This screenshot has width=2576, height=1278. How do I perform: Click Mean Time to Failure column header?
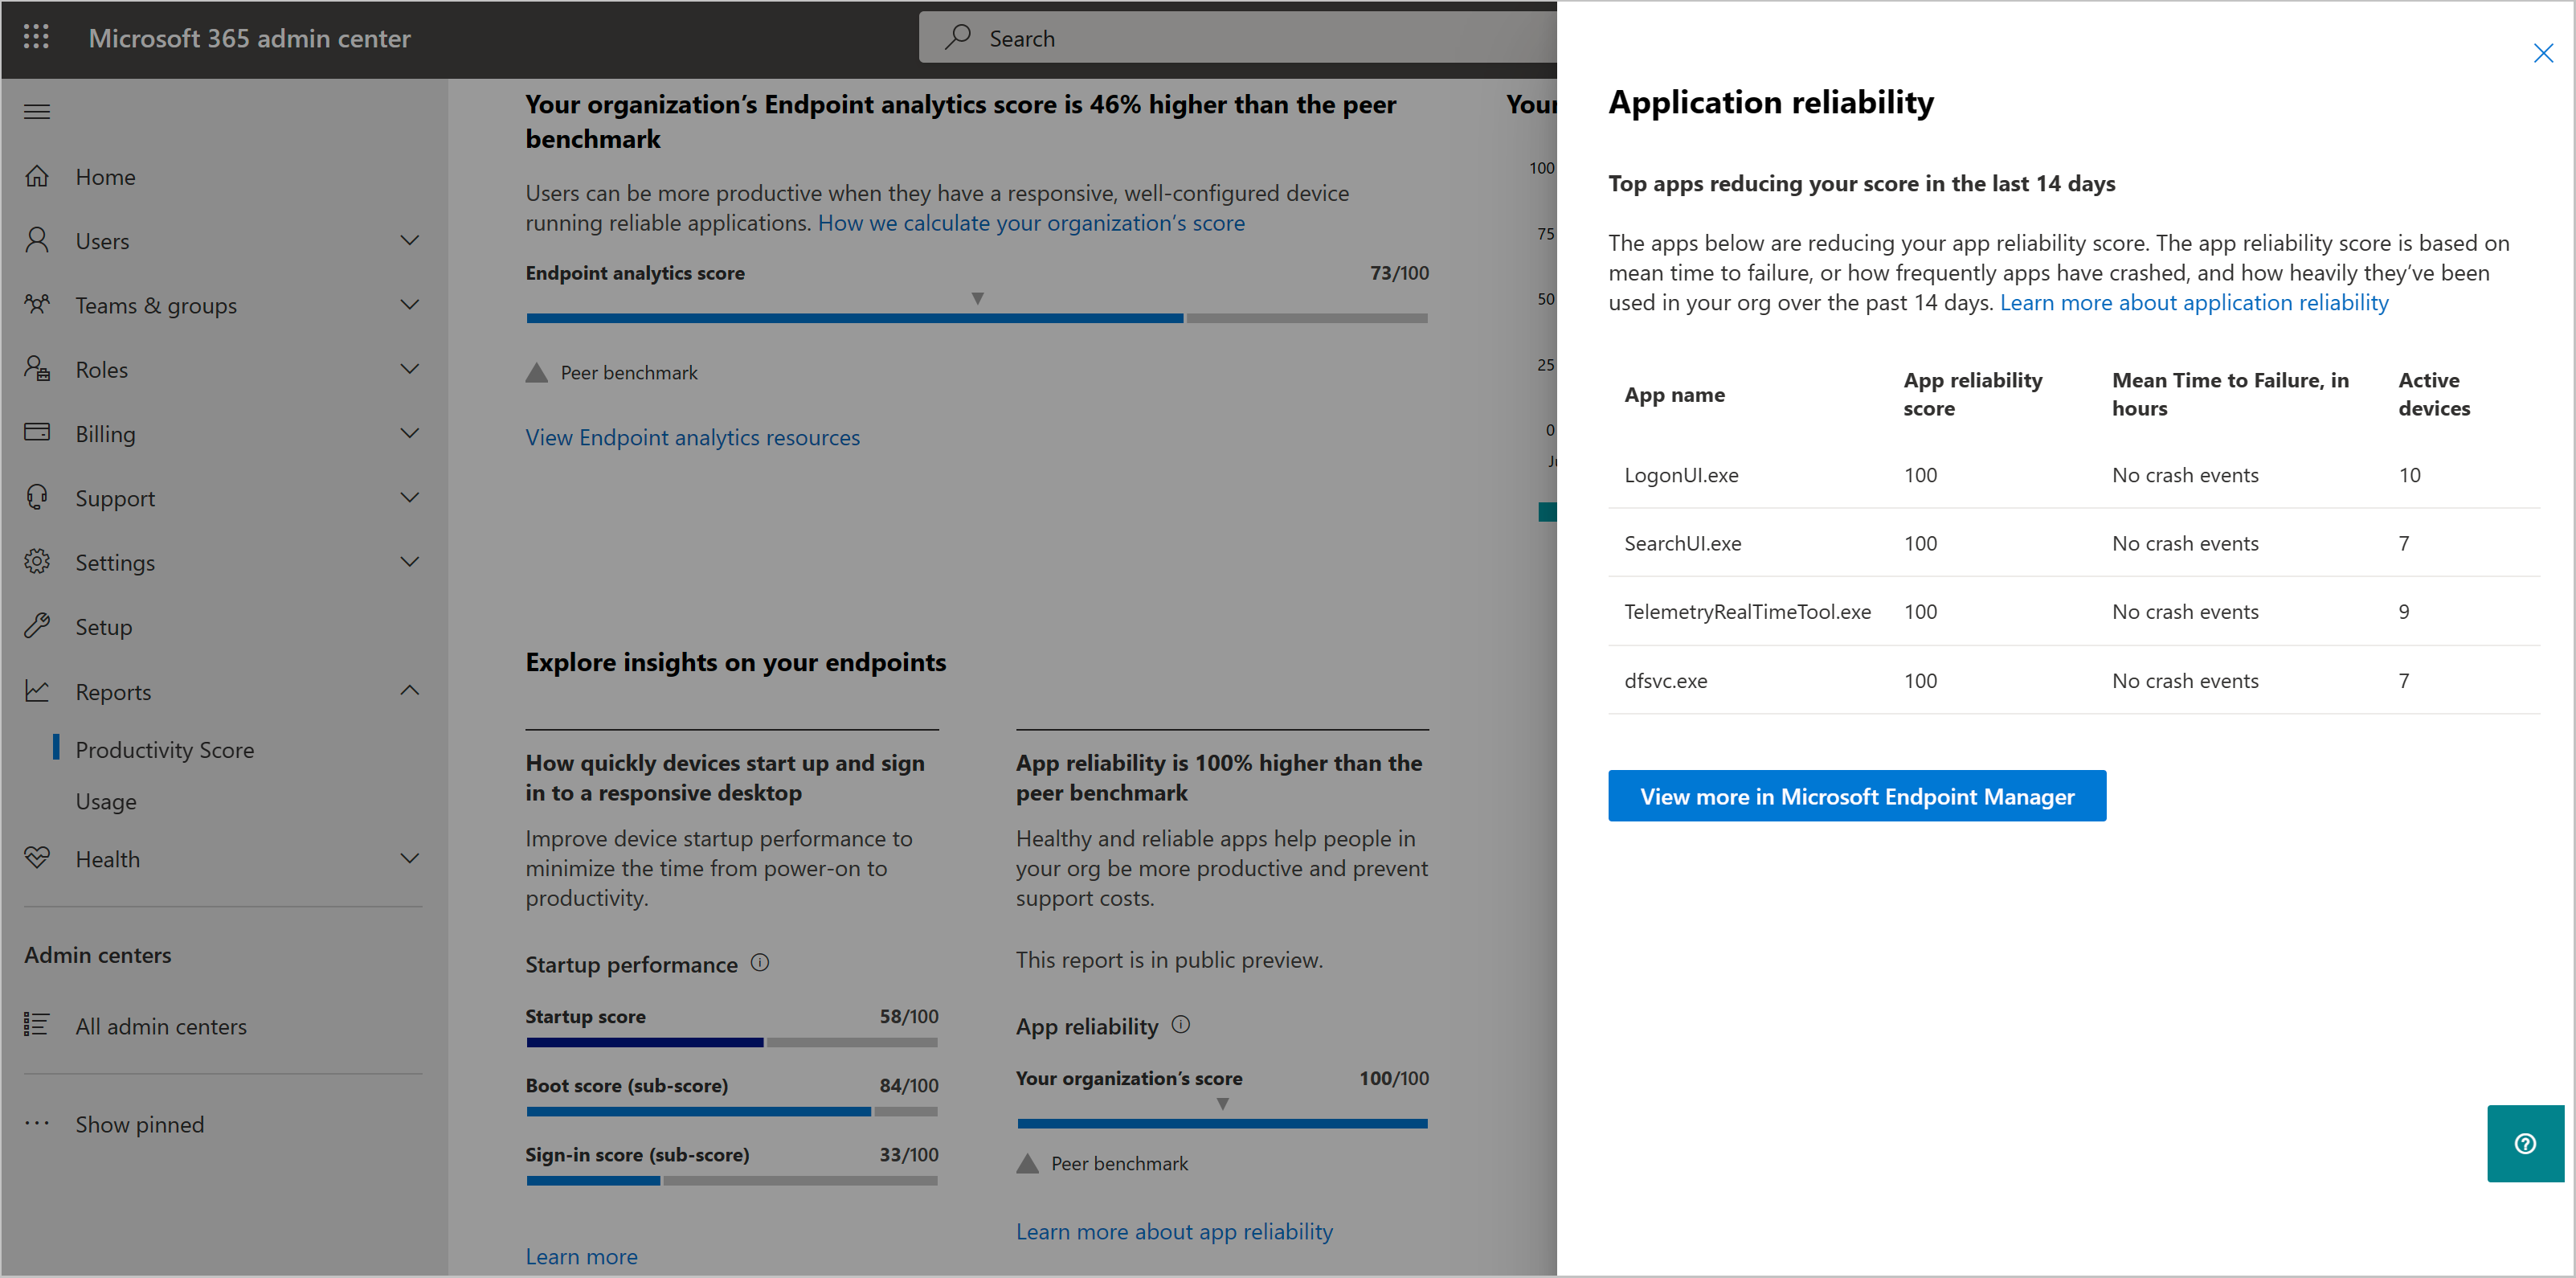click(2230, 394)
